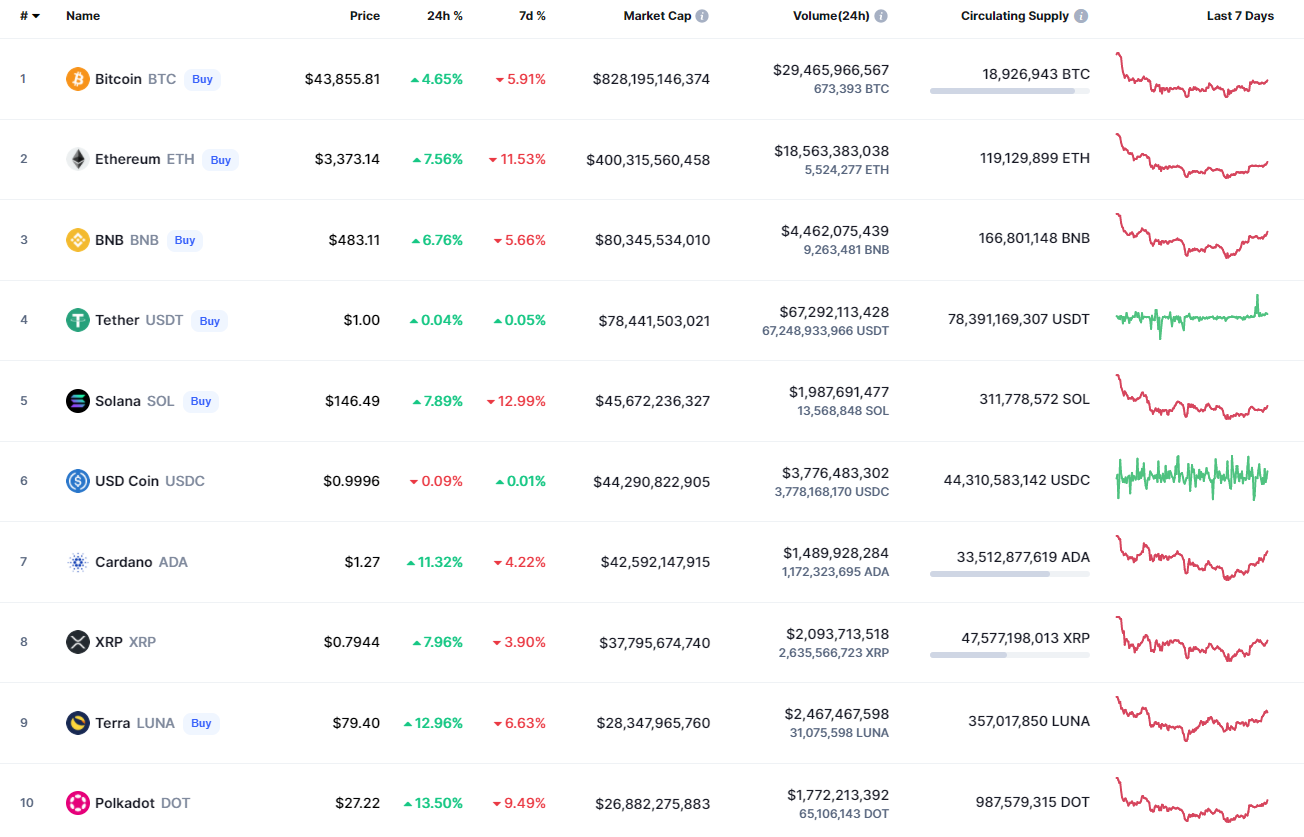
Task: Click the Ethereum diamond logo icon
Action: 77,159
